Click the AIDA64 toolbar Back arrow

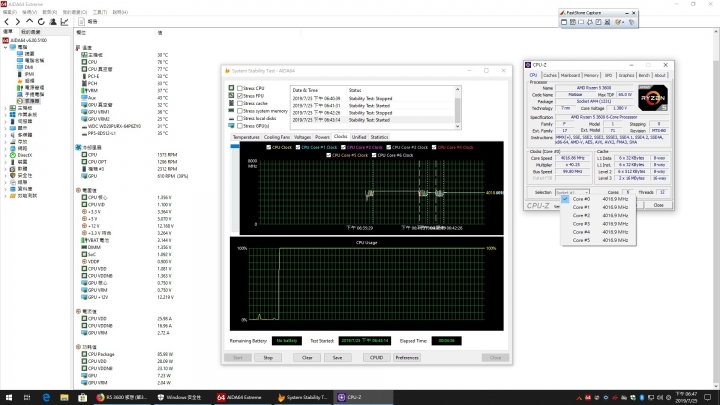coord(6,22)
